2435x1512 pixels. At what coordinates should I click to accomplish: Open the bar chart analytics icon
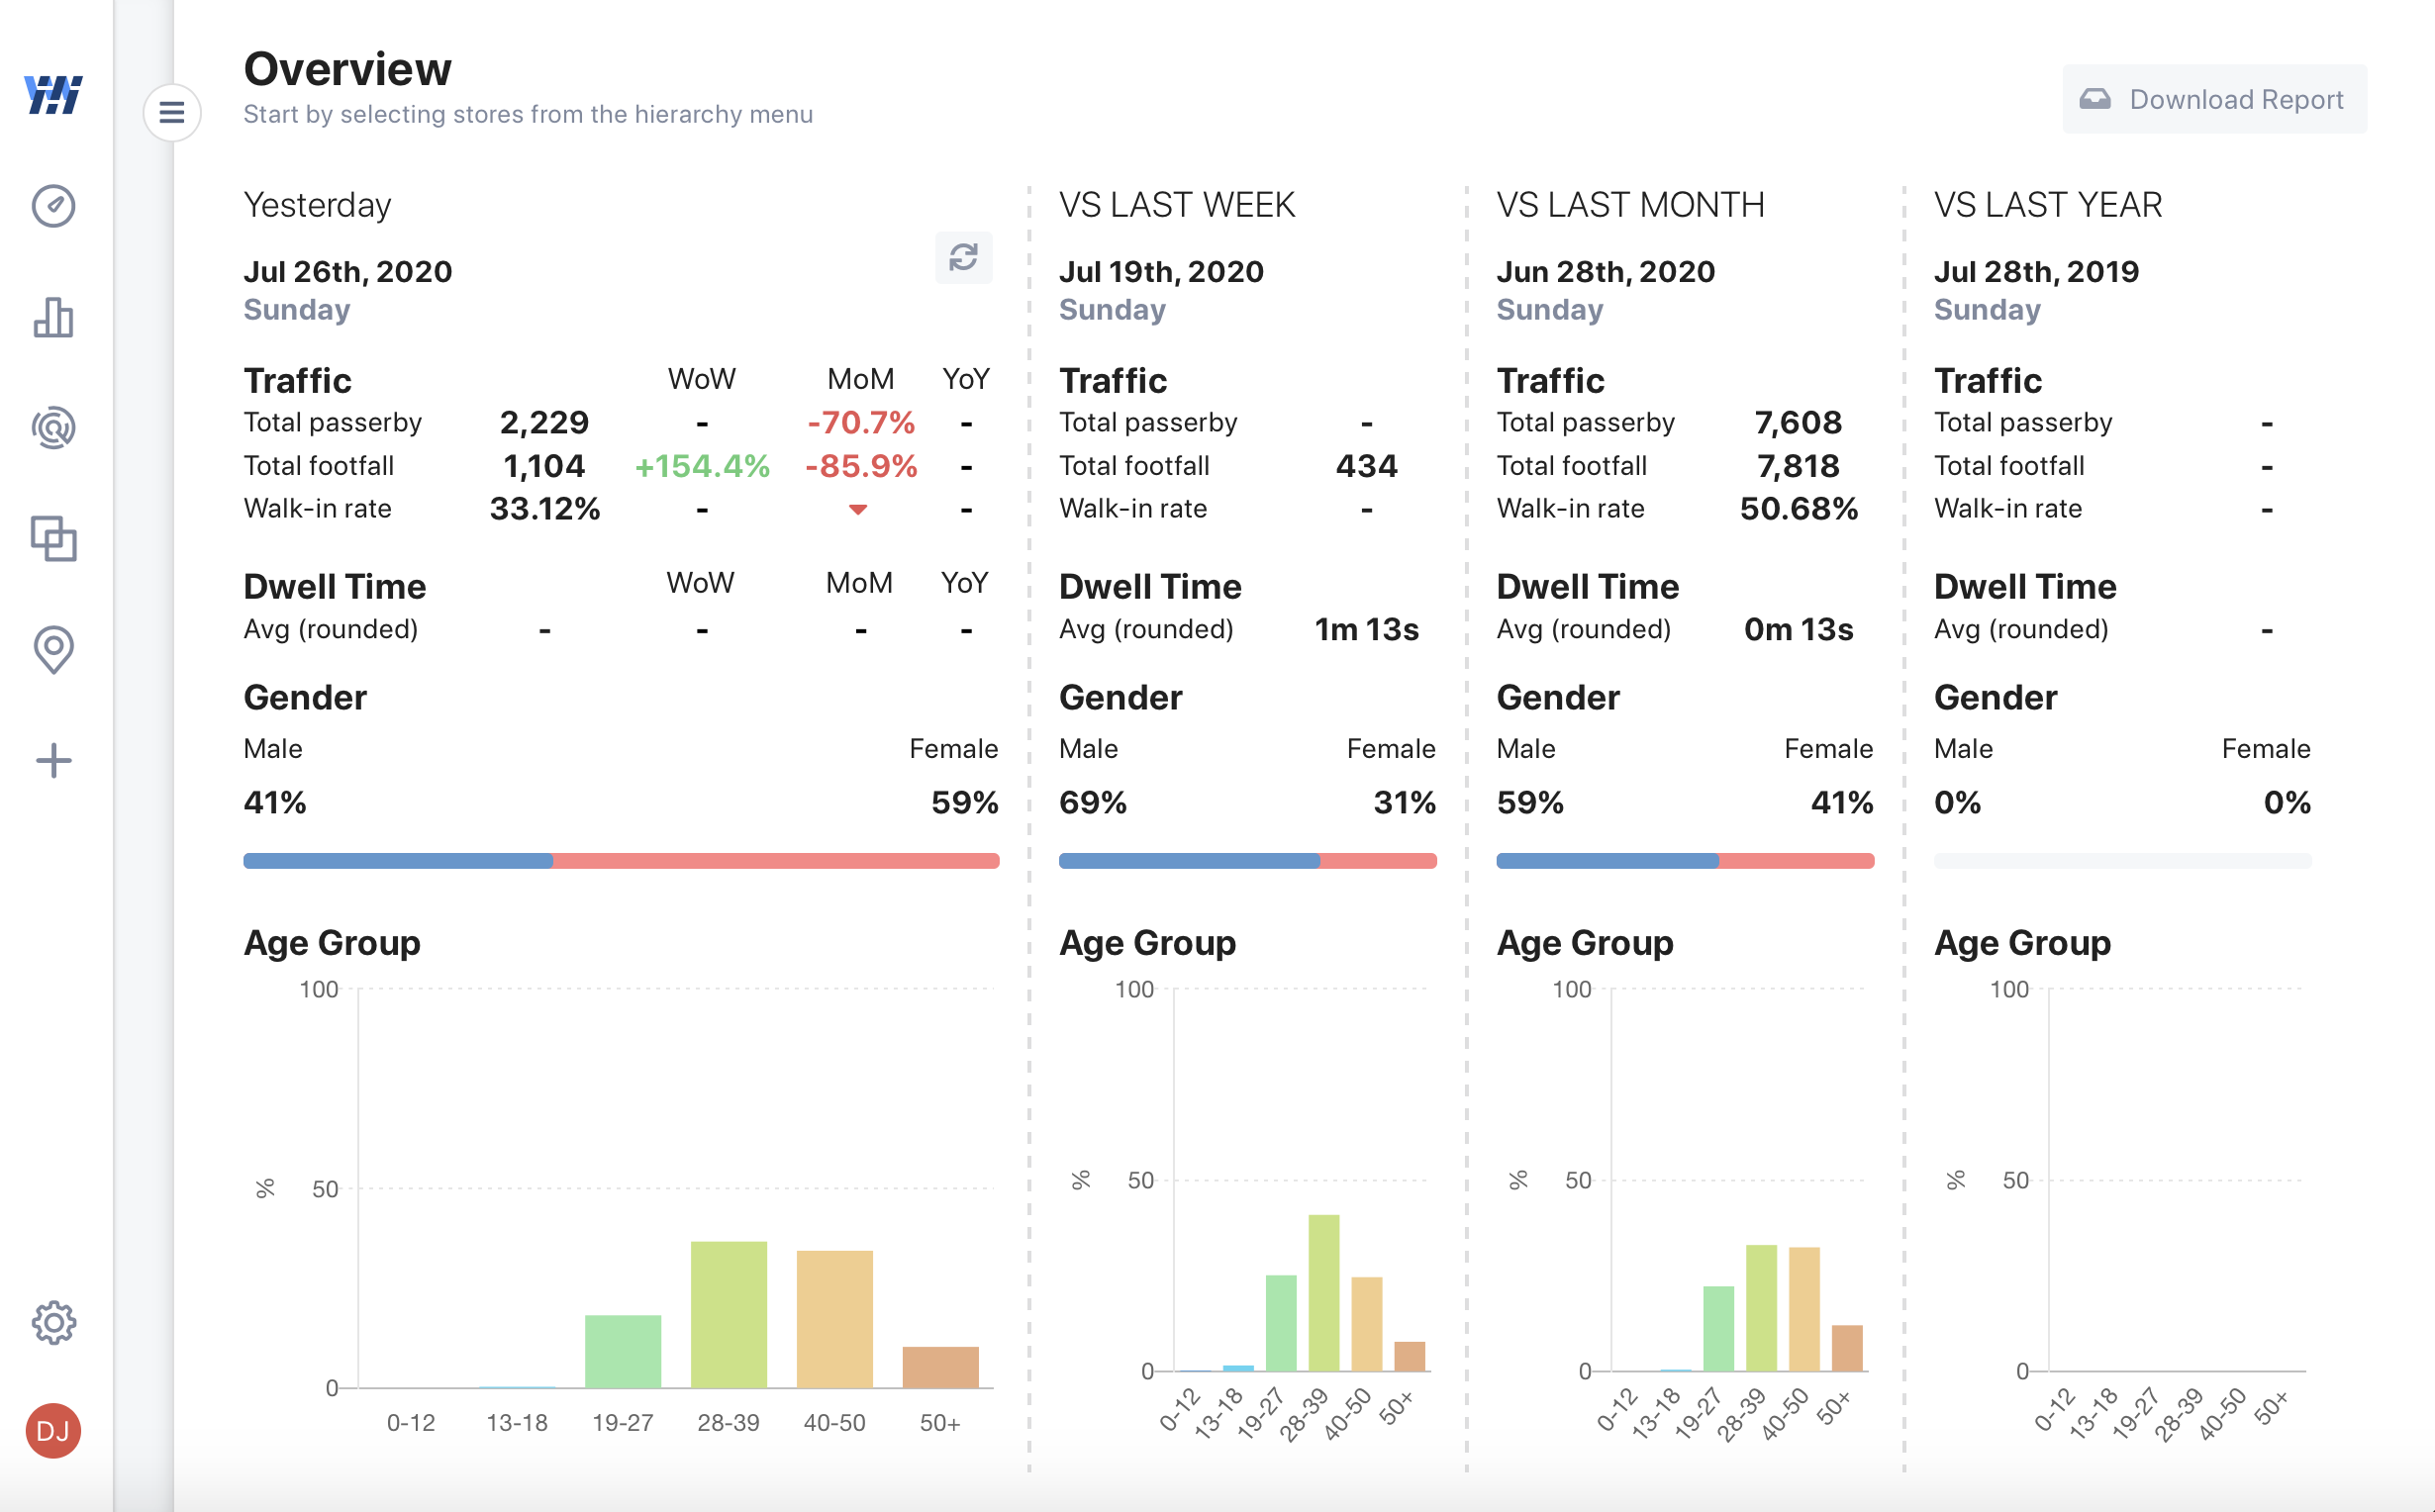click(53, 317)
